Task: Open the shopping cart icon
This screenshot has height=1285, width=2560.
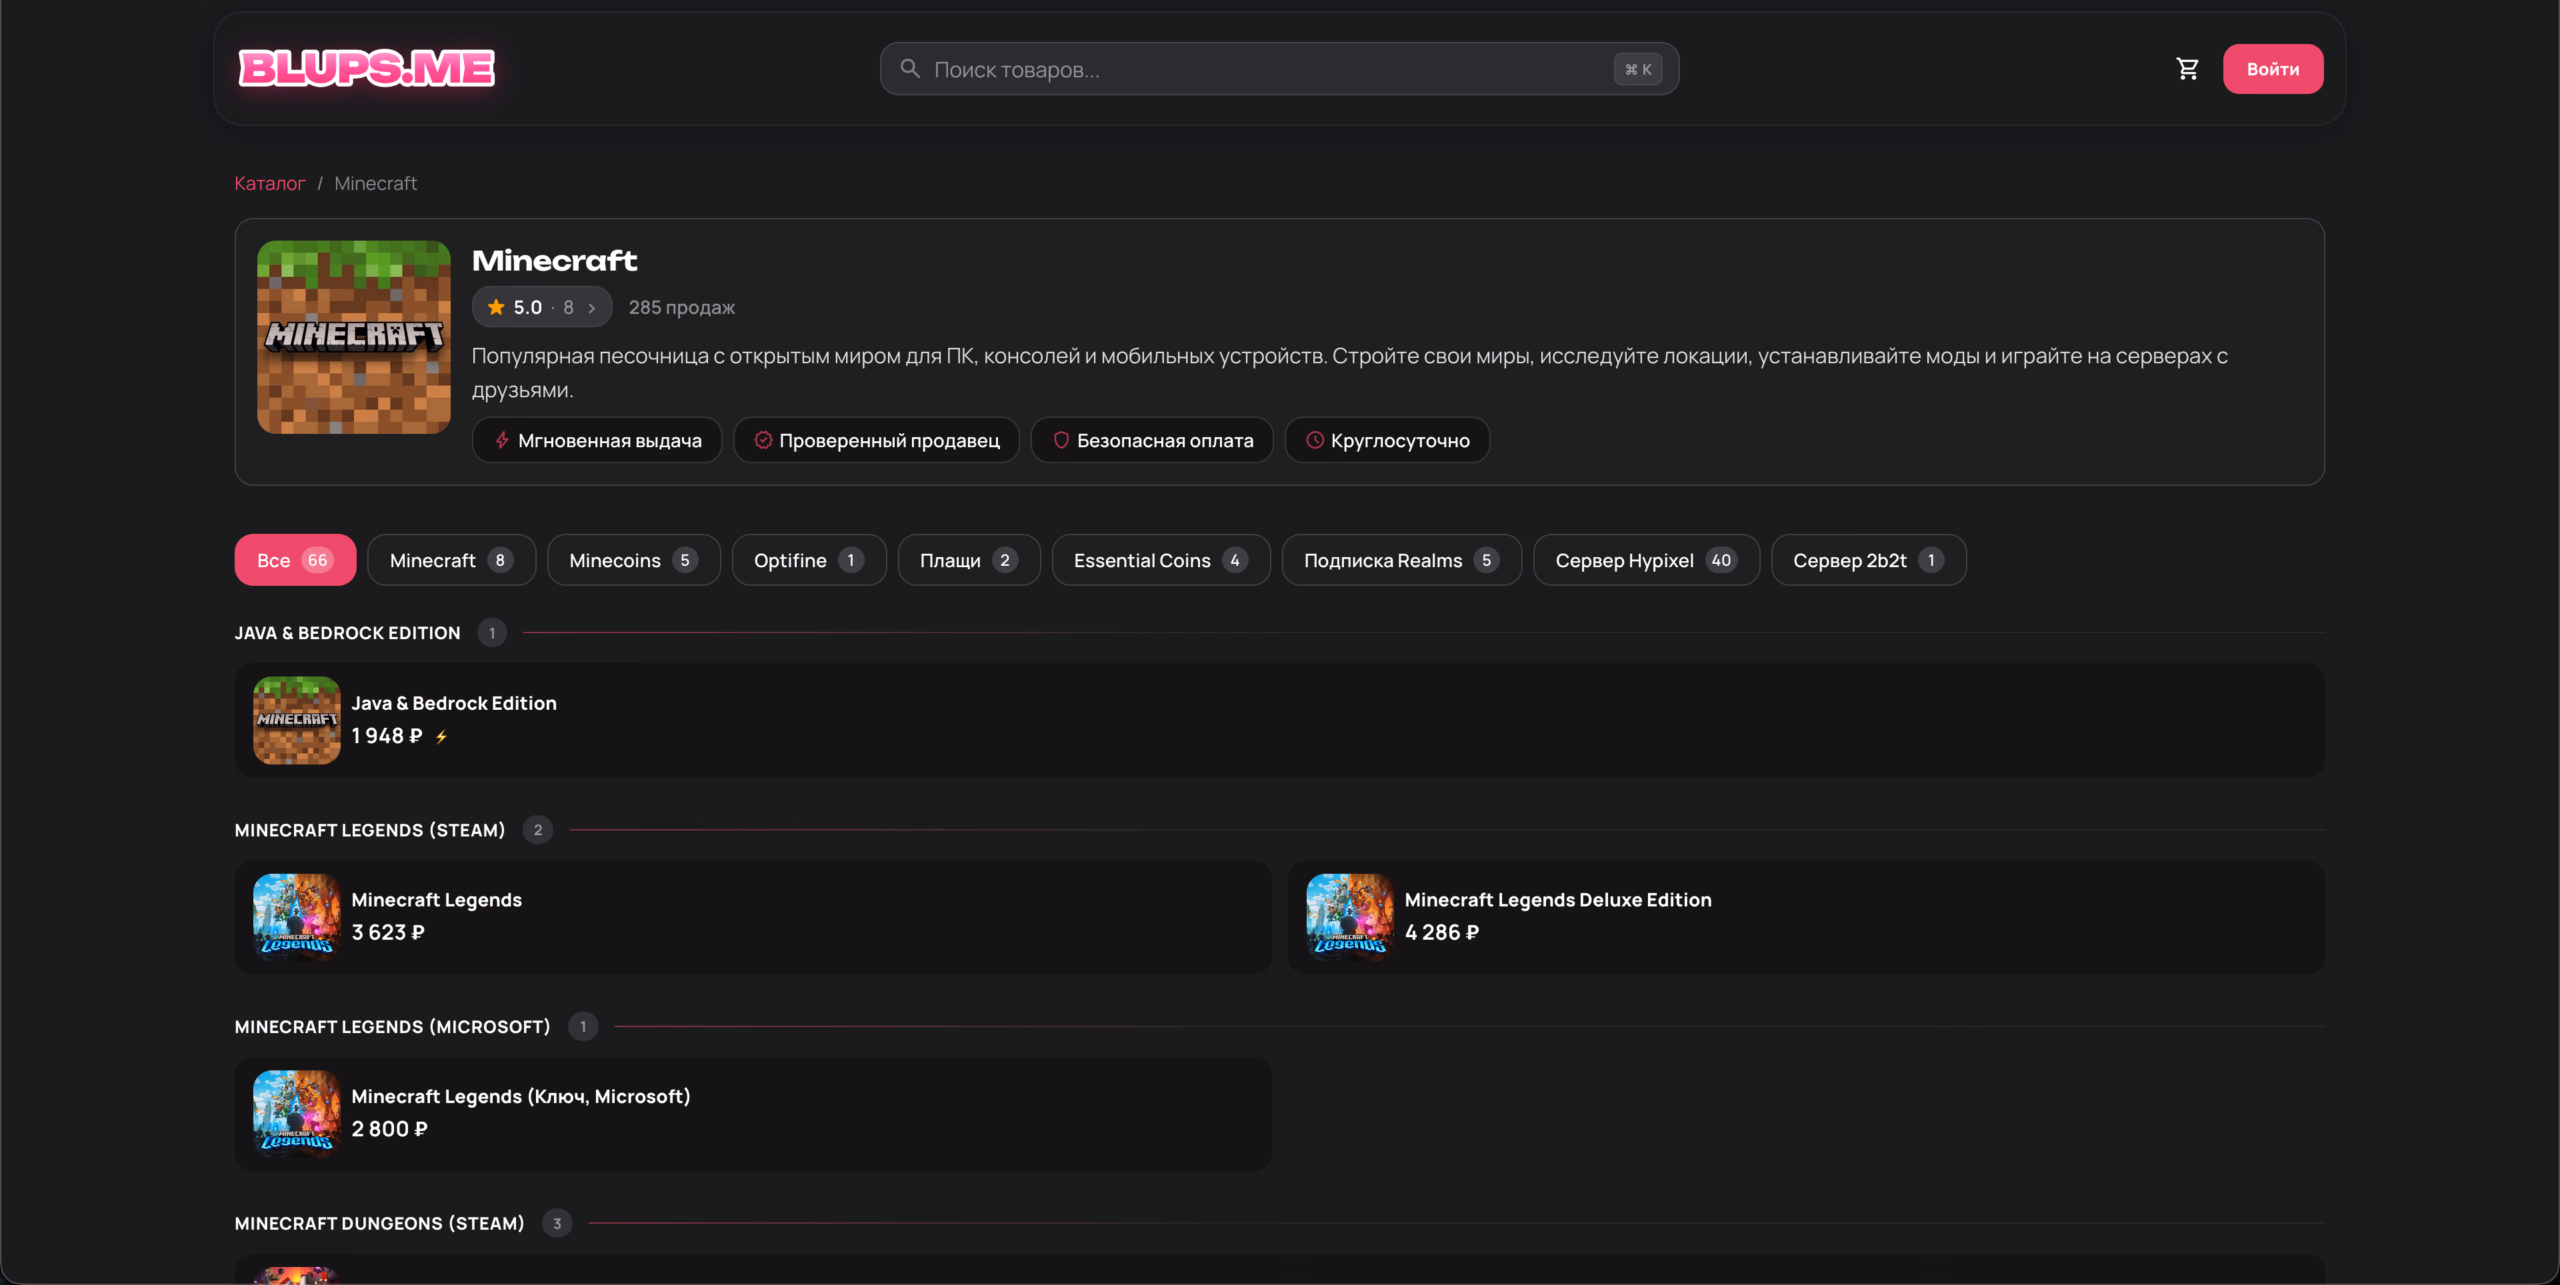Action: click(2187, 69)
